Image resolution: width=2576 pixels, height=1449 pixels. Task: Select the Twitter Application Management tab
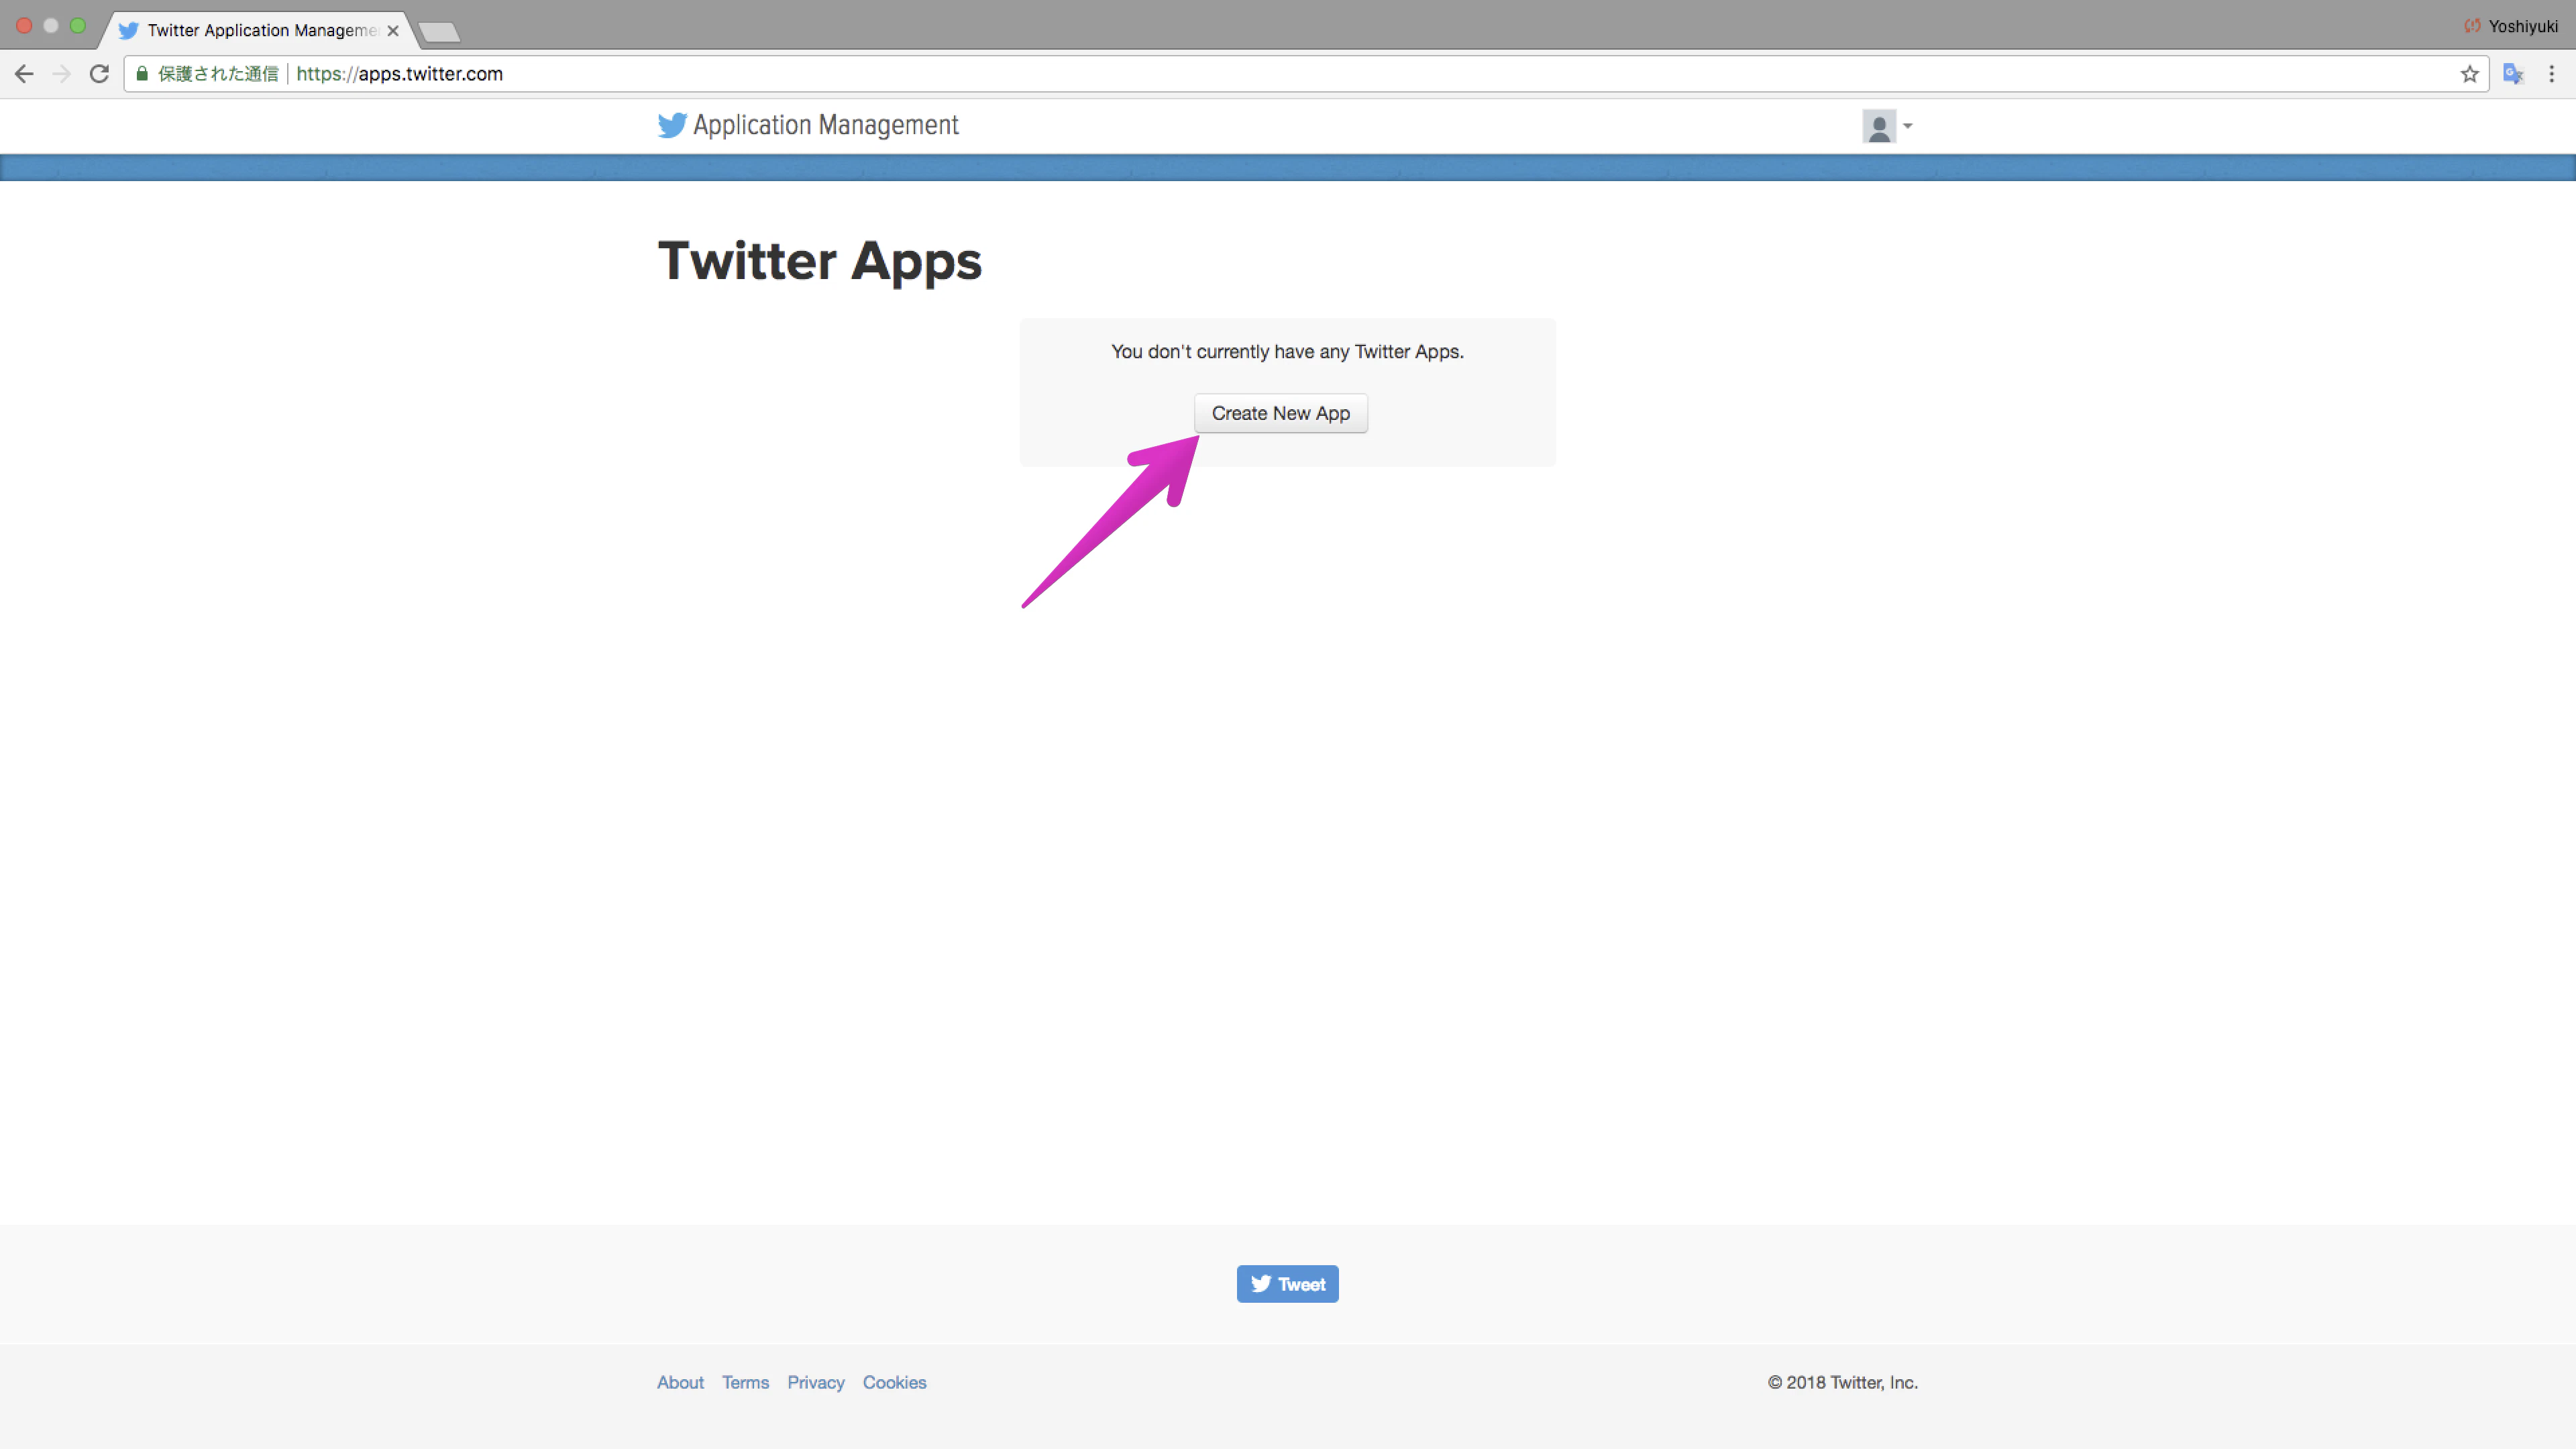click(x=260, y=30)
